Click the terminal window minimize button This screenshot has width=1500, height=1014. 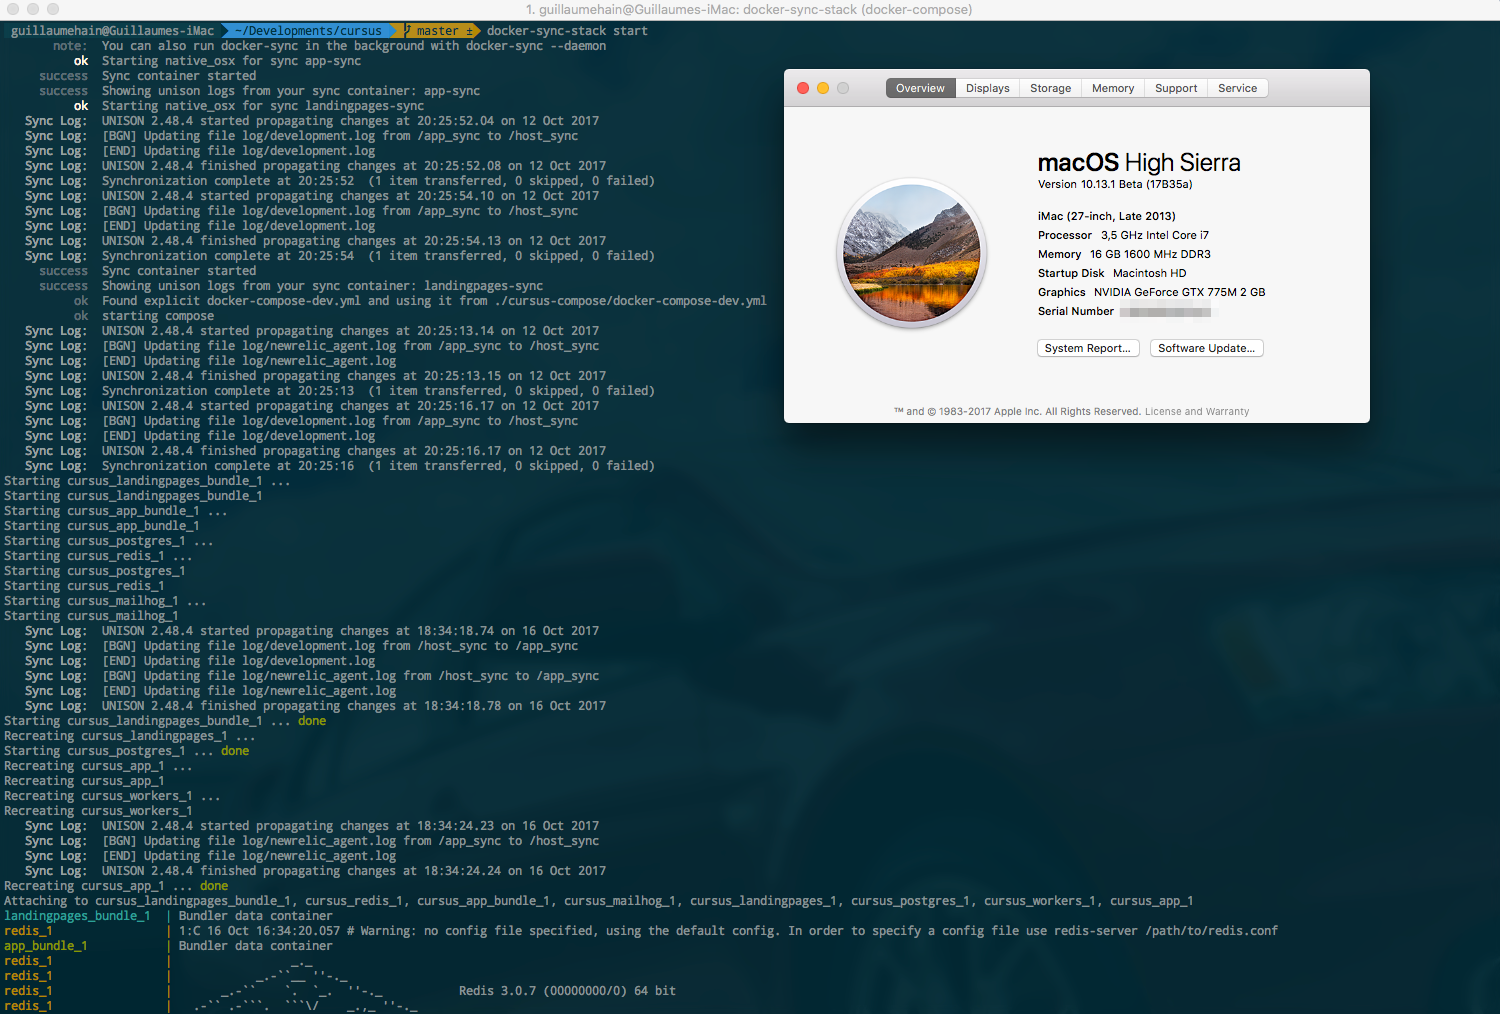click(x=33, y=9)
